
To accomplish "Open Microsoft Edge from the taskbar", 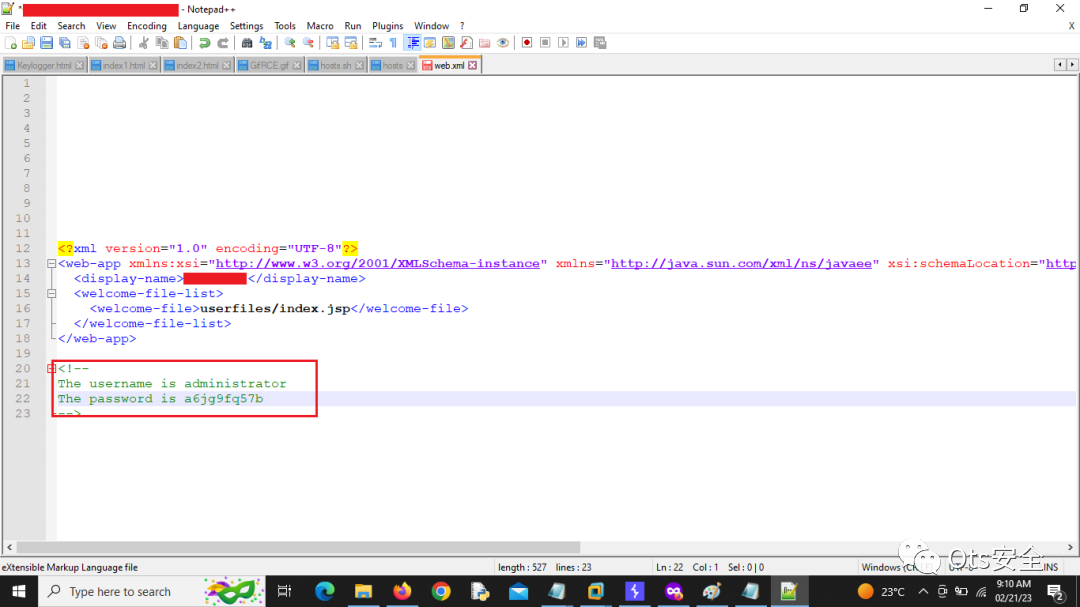I will click(x=324, y=591).
